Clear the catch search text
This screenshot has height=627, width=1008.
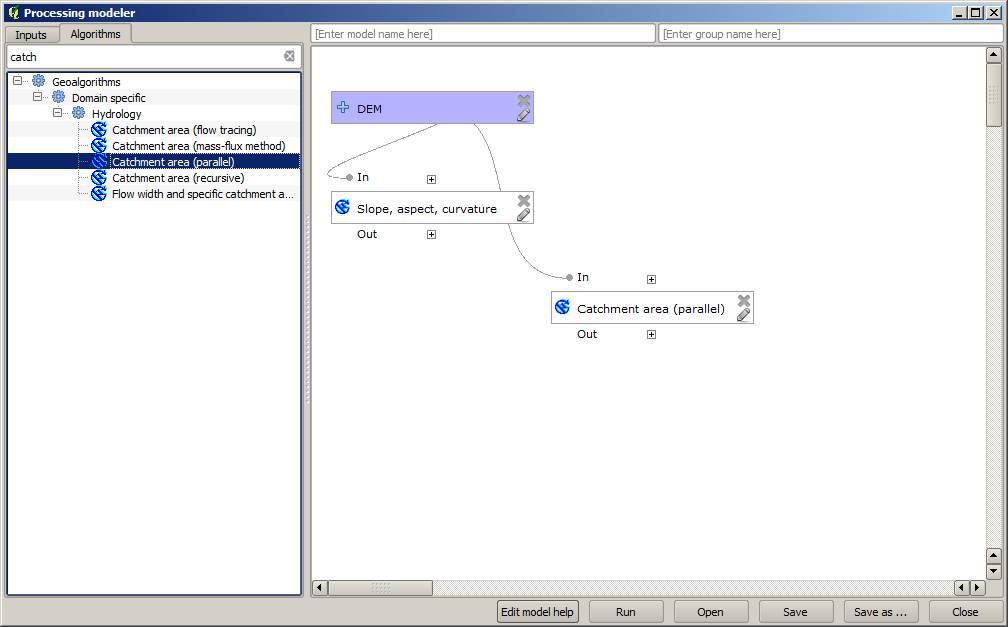pyautogui.click(x=289, y=57)
